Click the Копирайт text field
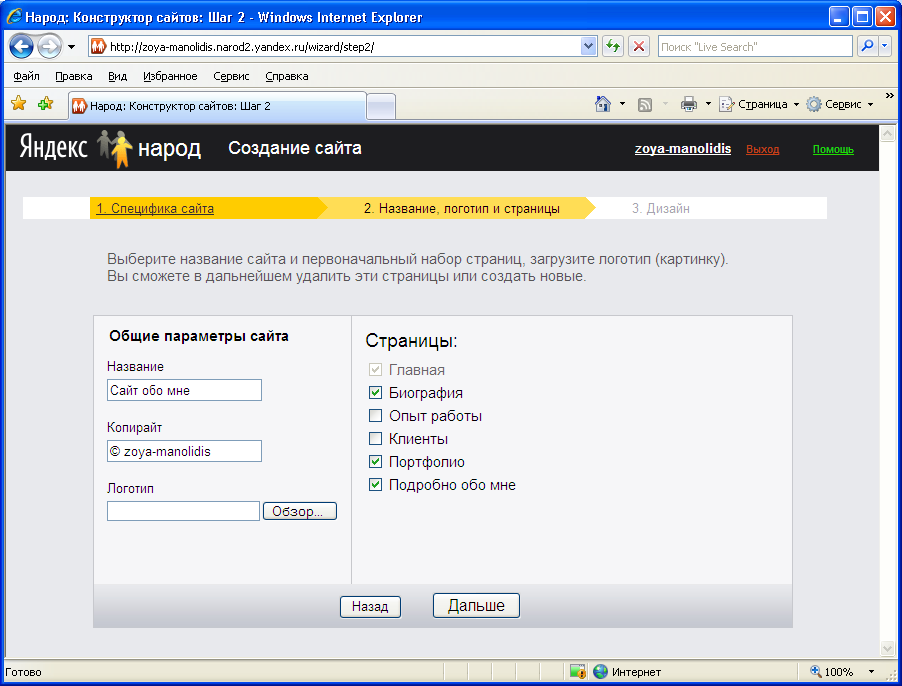This screenshot has width=902, height=686. [x=184, y=451]
